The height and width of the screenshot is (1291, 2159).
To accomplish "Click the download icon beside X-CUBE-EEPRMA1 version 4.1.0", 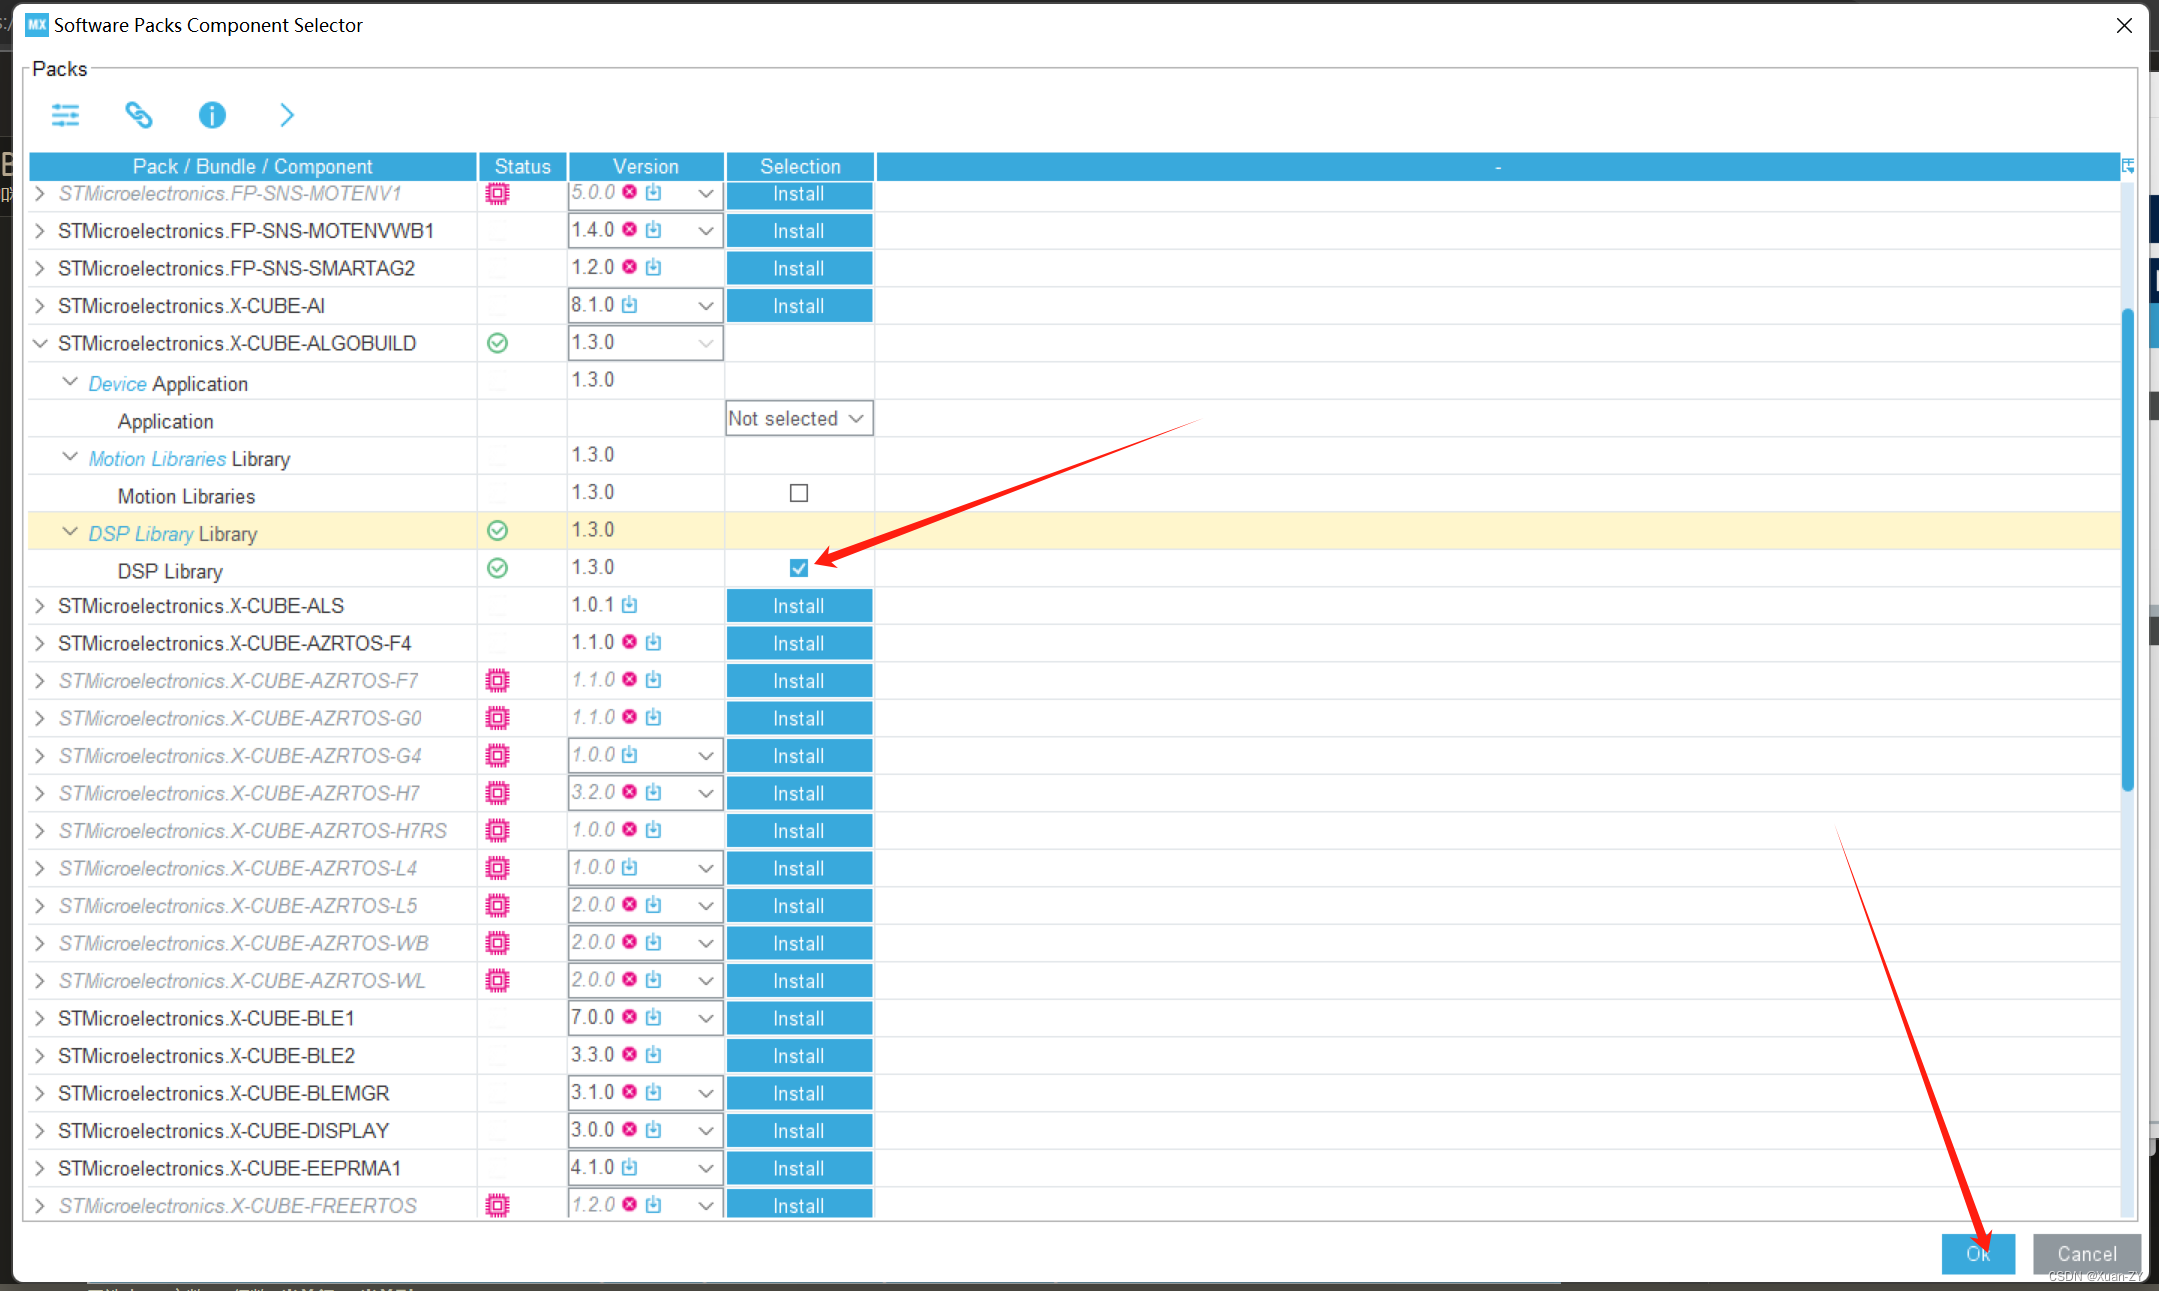I will coord(629,1167).
